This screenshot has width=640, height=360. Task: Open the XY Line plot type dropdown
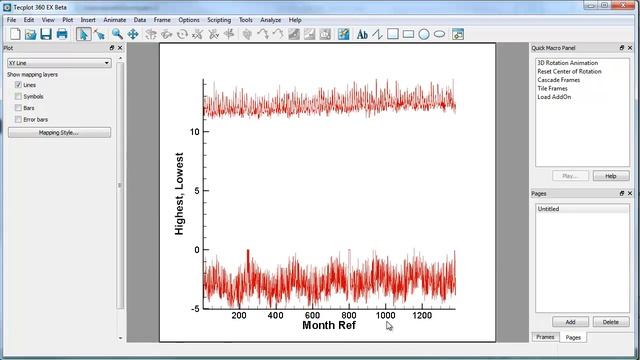click(x=59, y=63)
